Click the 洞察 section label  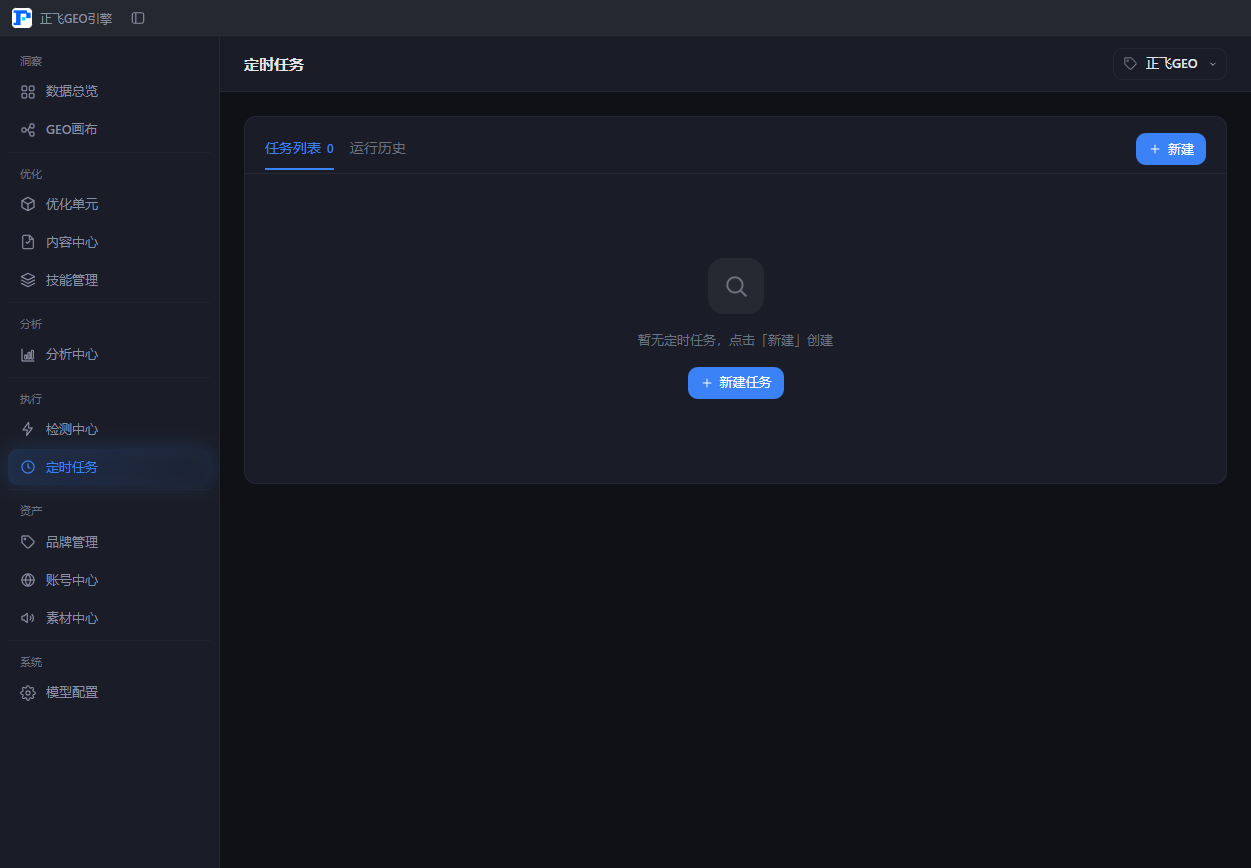31,61
